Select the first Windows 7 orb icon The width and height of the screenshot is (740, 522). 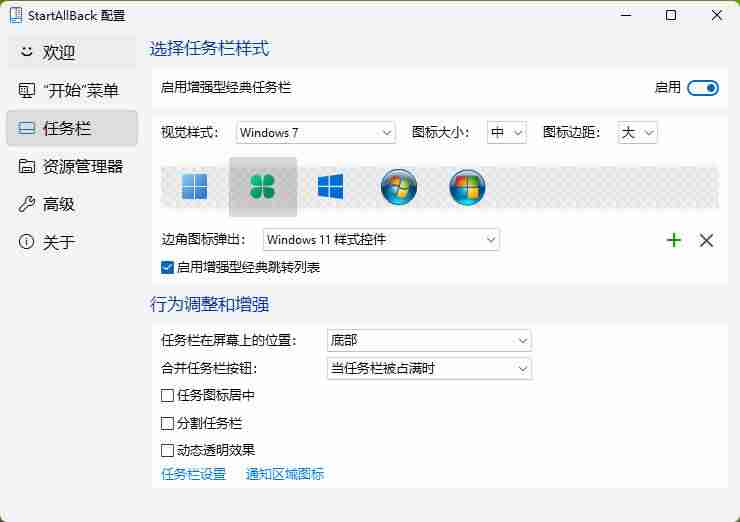point(399,187)
